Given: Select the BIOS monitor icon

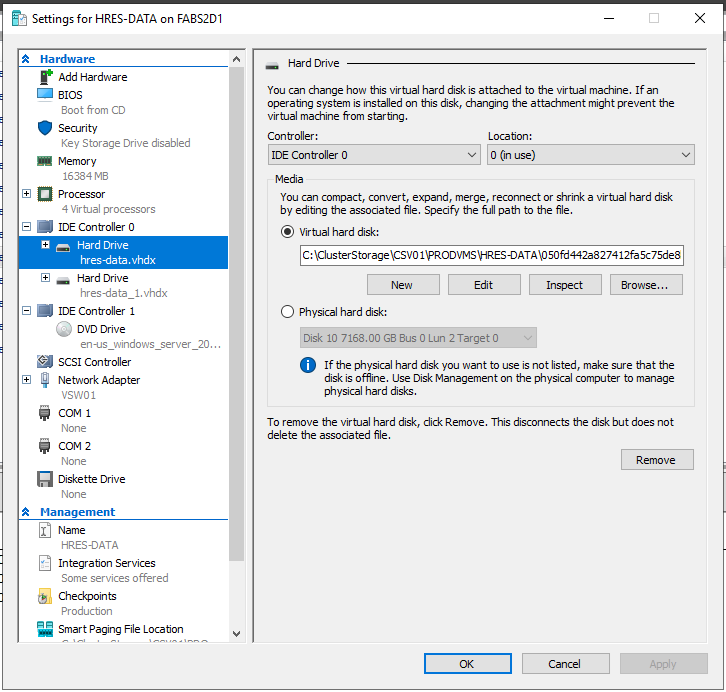Looking at the screenshot, I should 45,95.
